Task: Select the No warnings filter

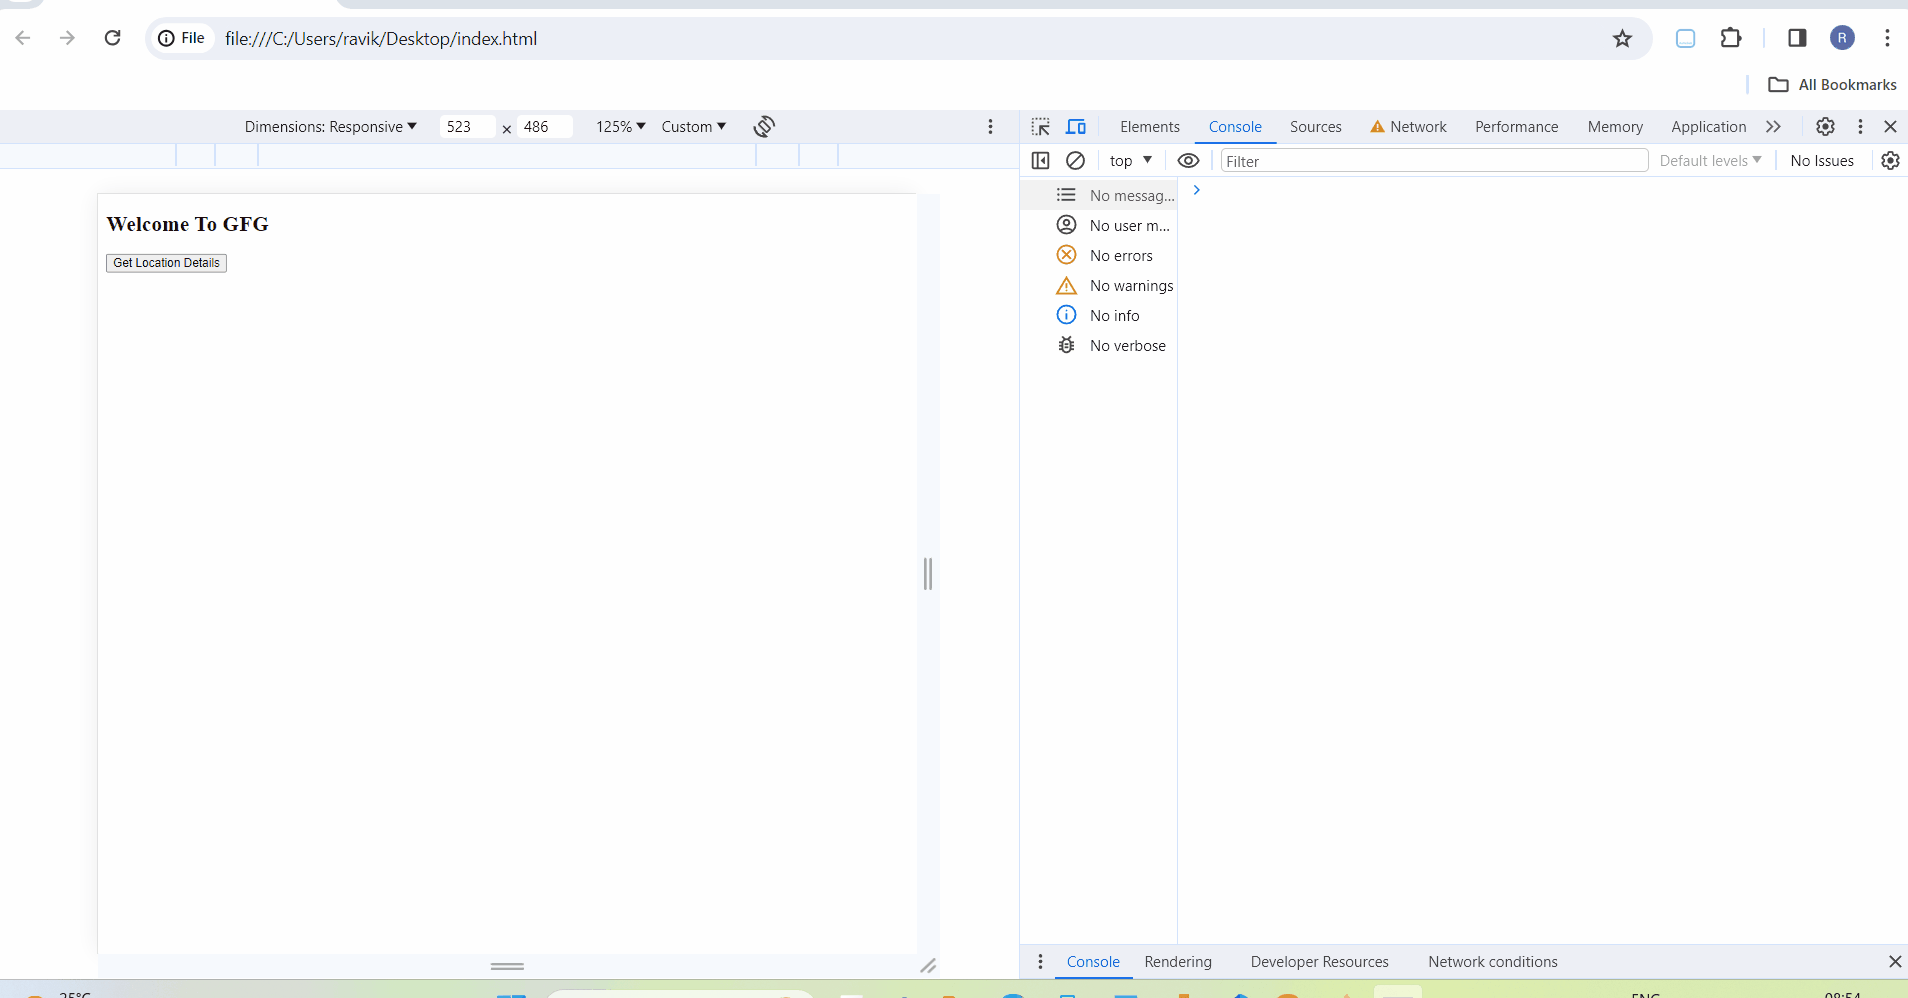Action: click(1099, 285)
